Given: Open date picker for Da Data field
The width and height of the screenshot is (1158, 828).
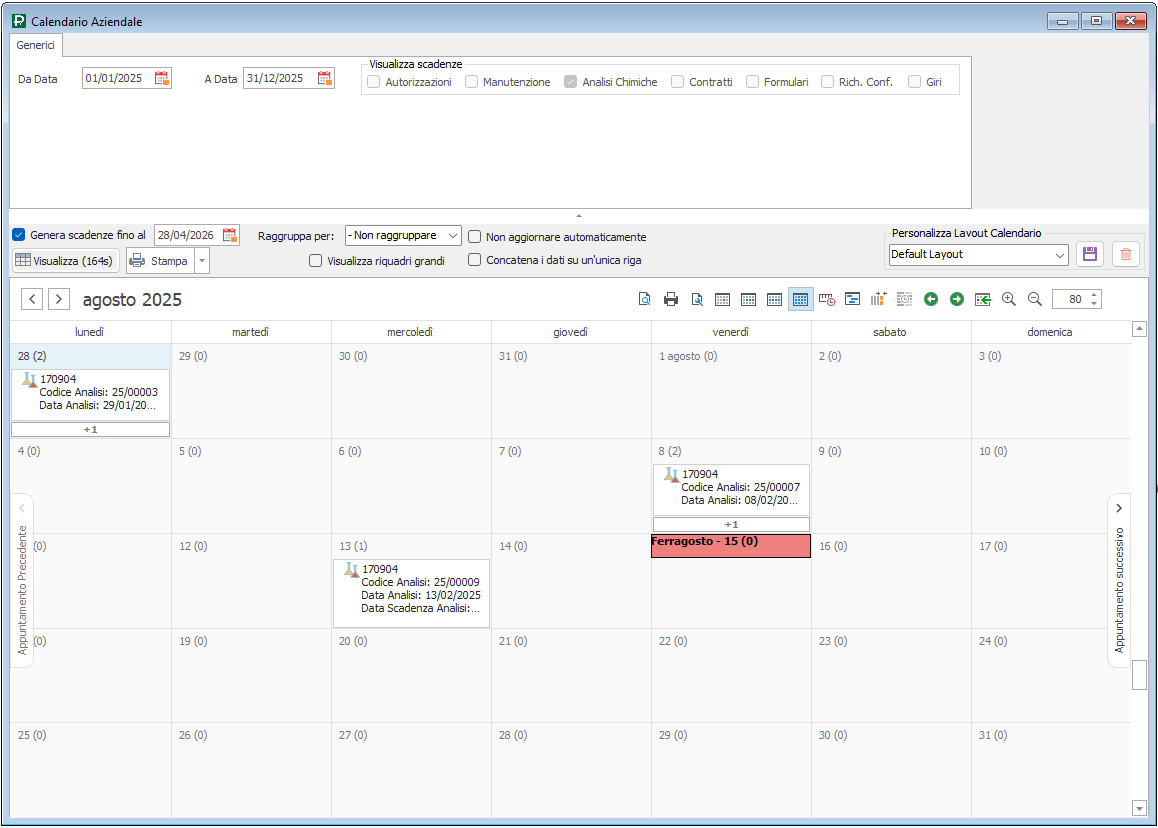Looking at the screenshot, I should [162, 79].
